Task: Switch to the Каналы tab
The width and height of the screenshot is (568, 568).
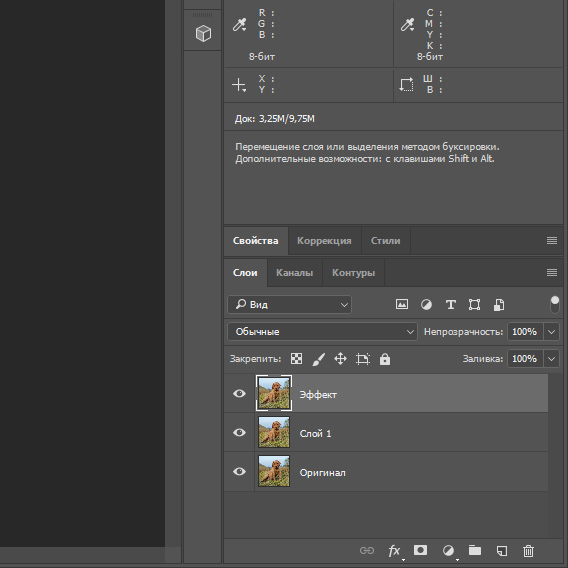Action: [x=295, y=273]
